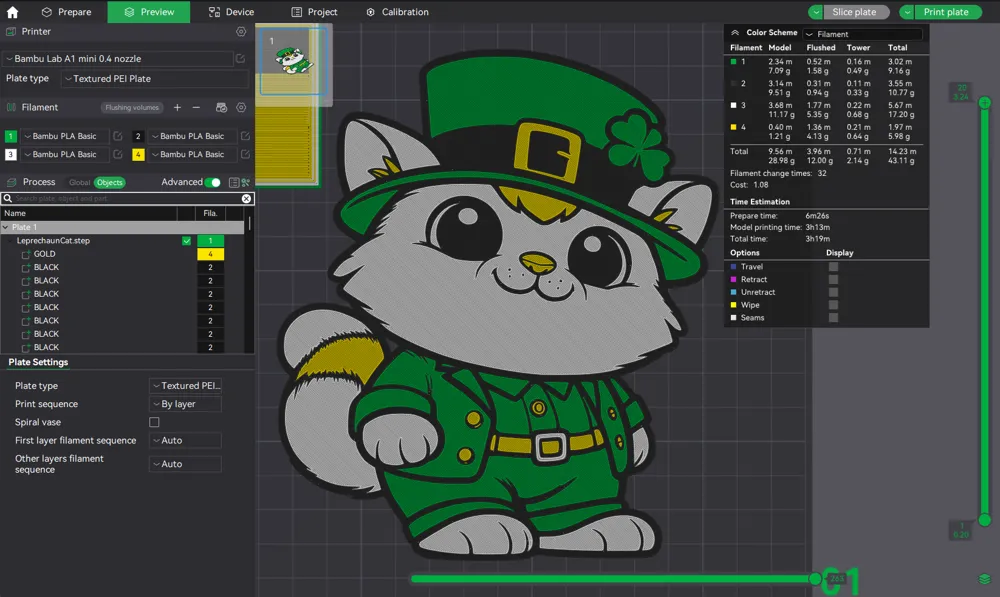Edit the Bambu Lab A1 mini printer preset

coord(240,59)
